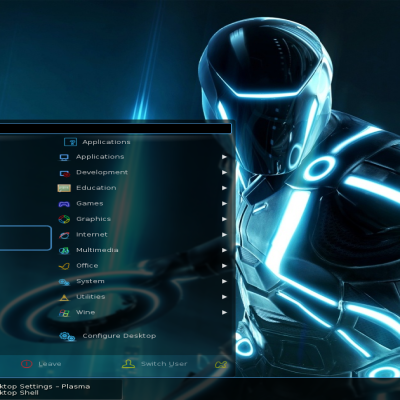Expand the Office submenu arrow
Image resolution: width=400 pixels, height=400 pixels.
pyautogui.click(x=224, y=266)
